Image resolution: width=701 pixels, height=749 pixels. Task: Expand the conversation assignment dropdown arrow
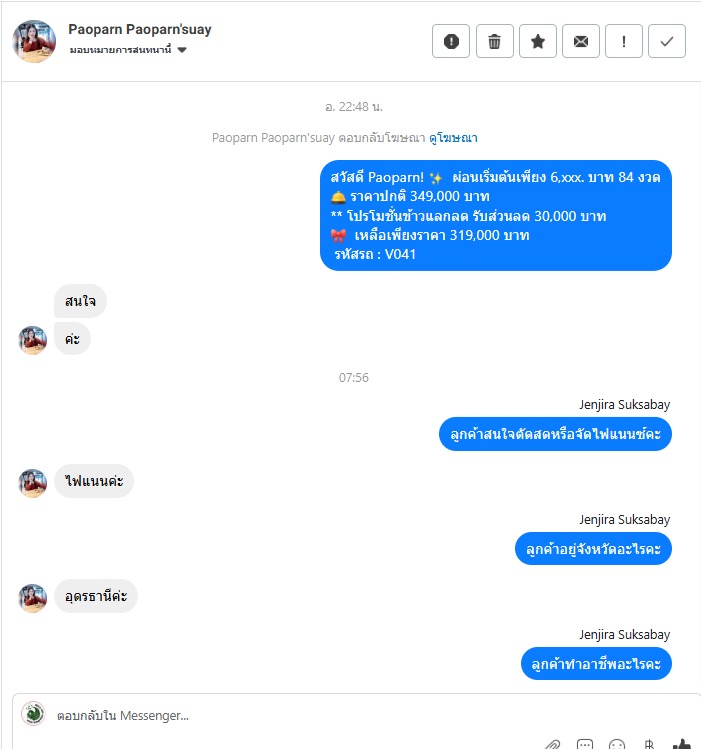click(x=182, y=50)
